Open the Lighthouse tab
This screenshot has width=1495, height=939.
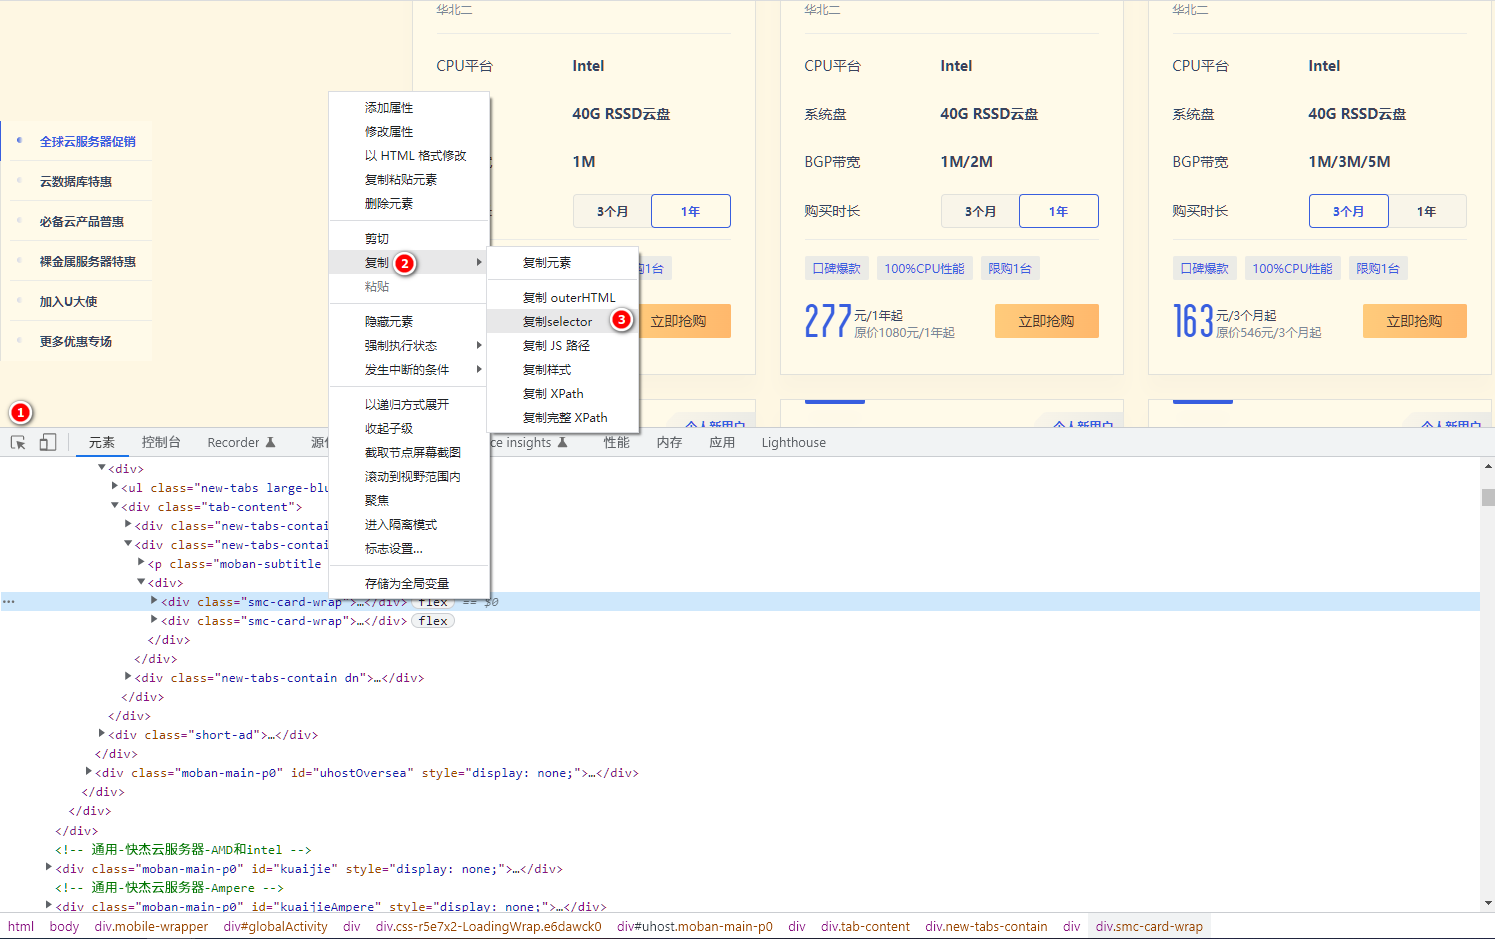click(794, 442)
